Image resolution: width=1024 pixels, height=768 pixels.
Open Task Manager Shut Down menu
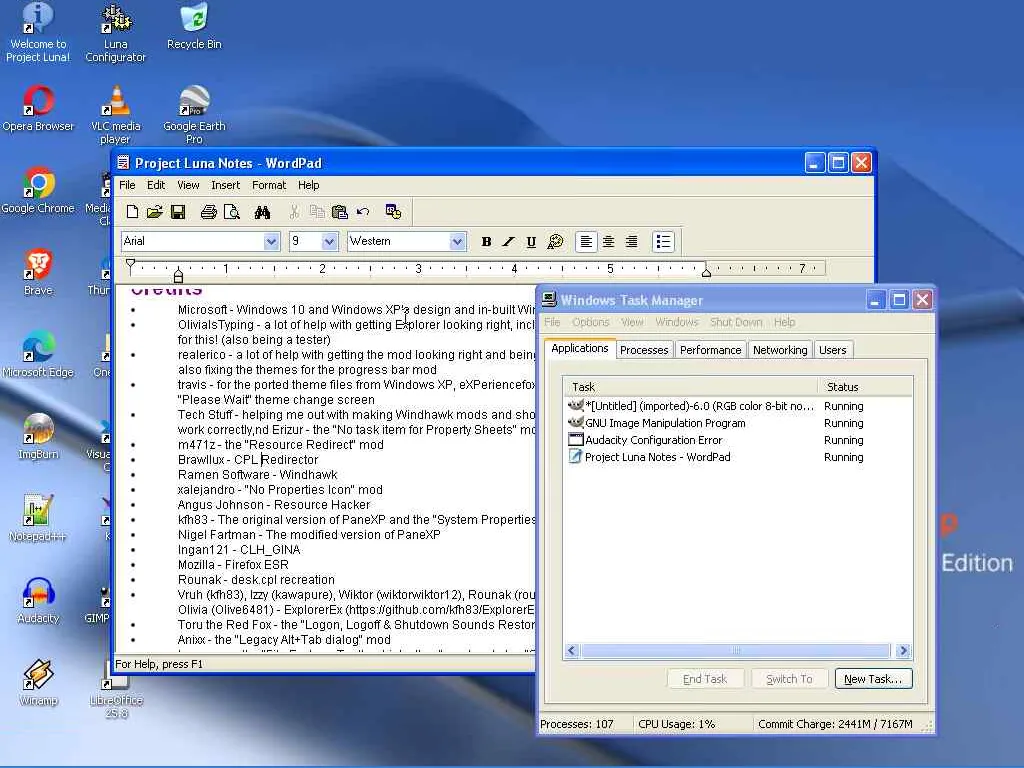[736, 322]
